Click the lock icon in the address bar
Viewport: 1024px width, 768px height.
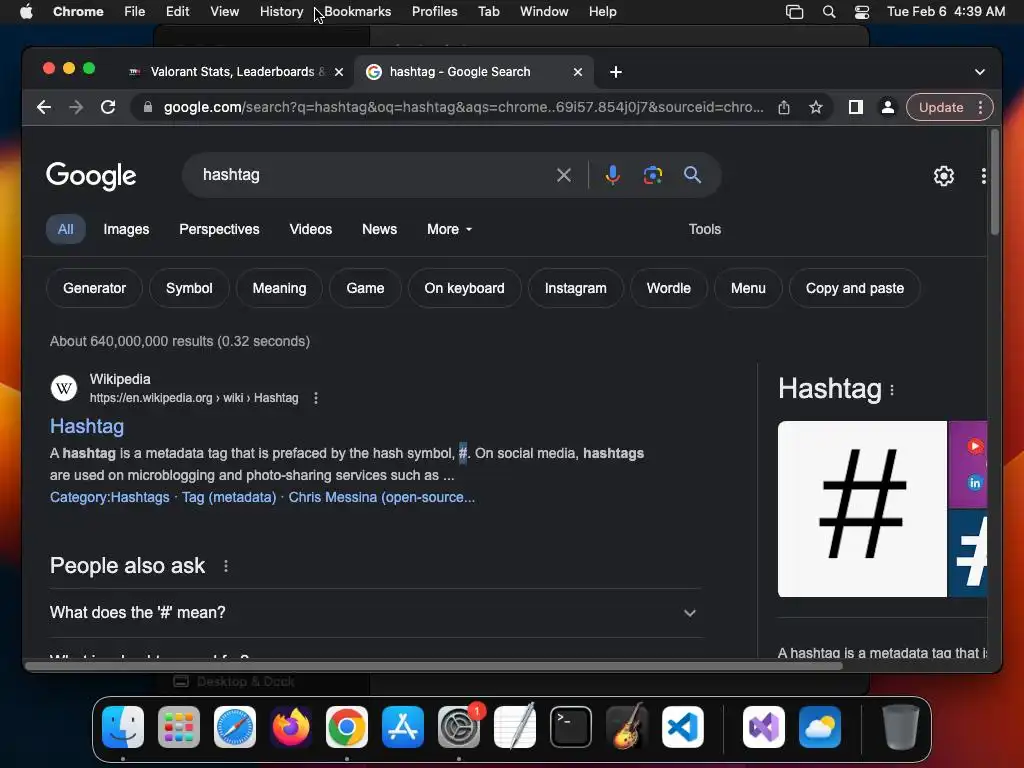pos(148,107)
